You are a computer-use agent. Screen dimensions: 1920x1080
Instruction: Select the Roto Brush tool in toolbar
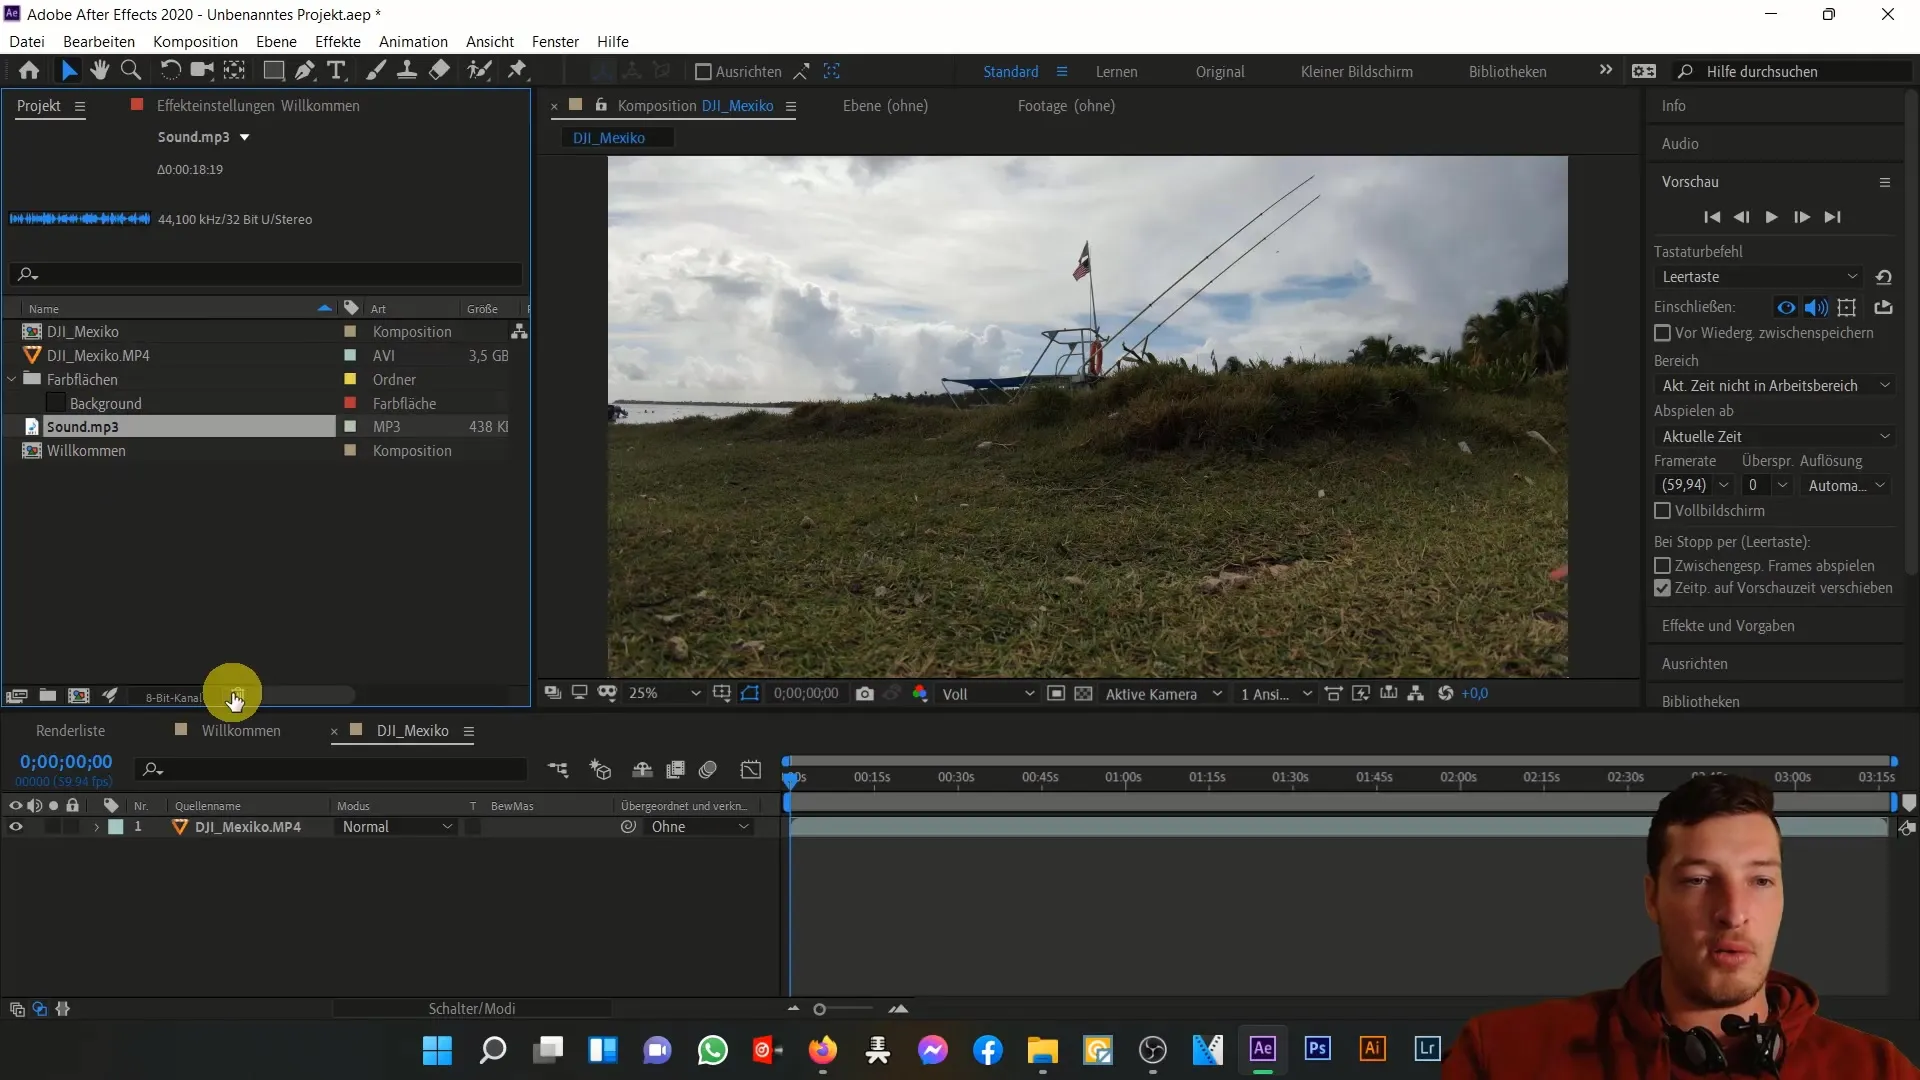[480, 71]
